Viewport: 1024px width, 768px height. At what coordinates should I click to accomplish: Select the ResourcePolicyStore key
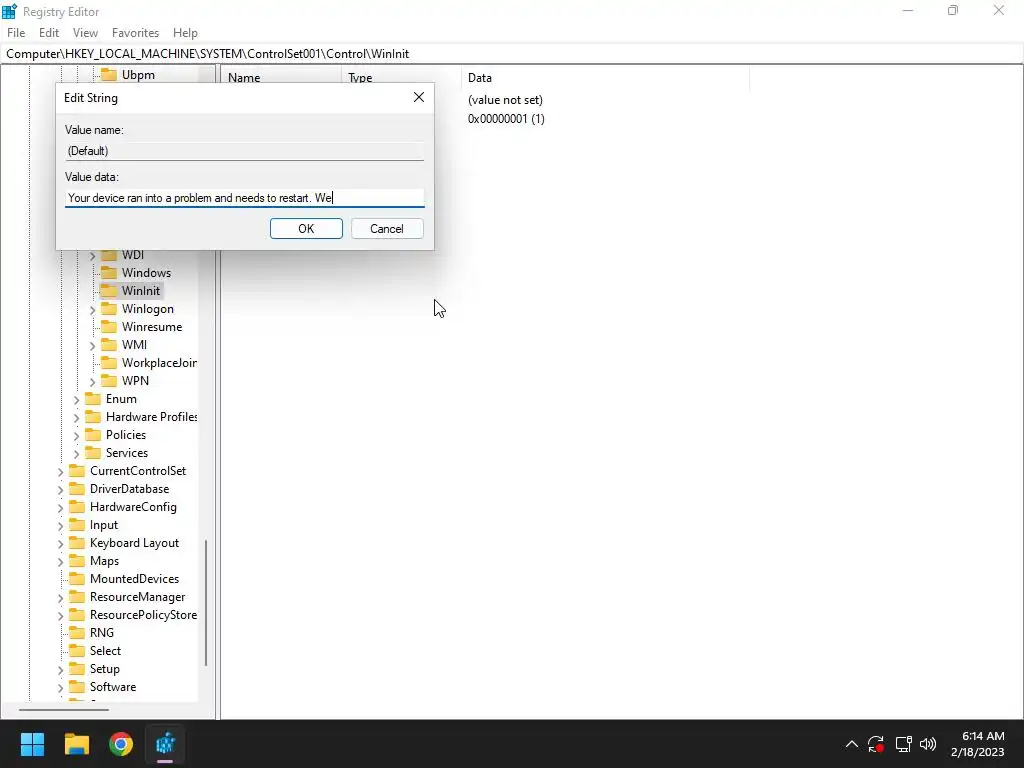[143, 615]
